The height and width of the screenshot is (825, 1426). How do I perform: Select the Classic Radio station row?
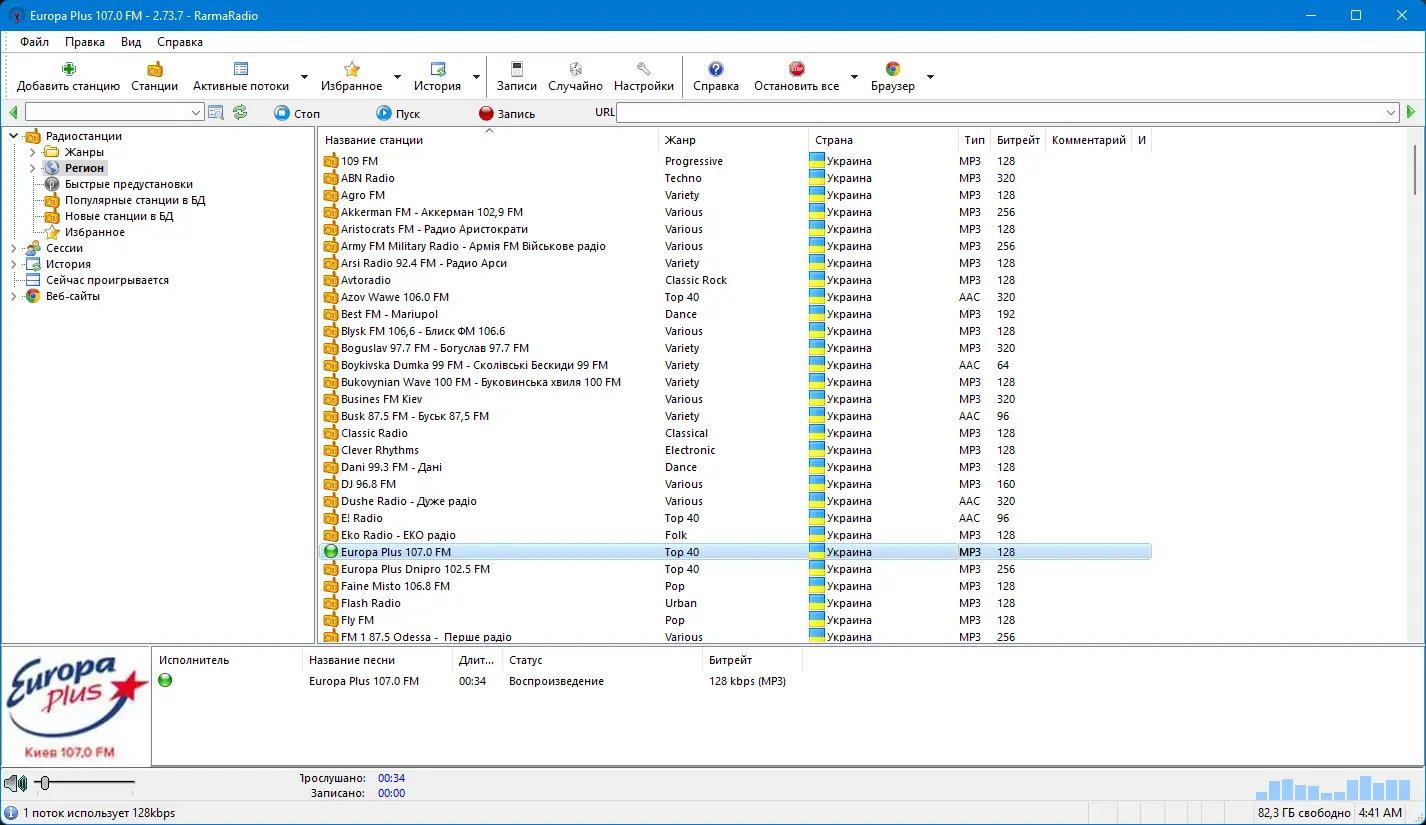click(374, 433)
